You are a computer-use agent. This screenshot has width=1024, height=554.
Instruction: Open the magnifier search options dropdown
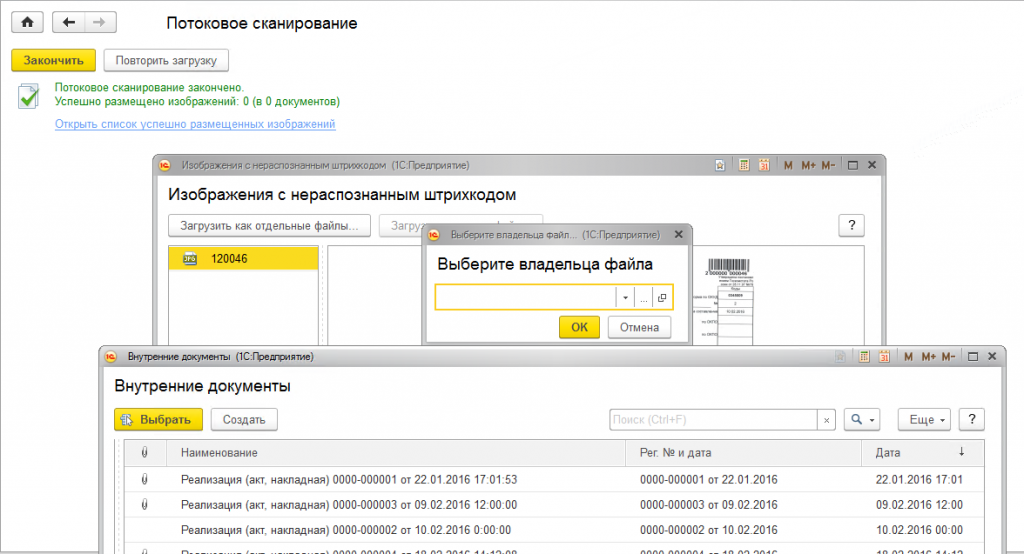(862, 420)
